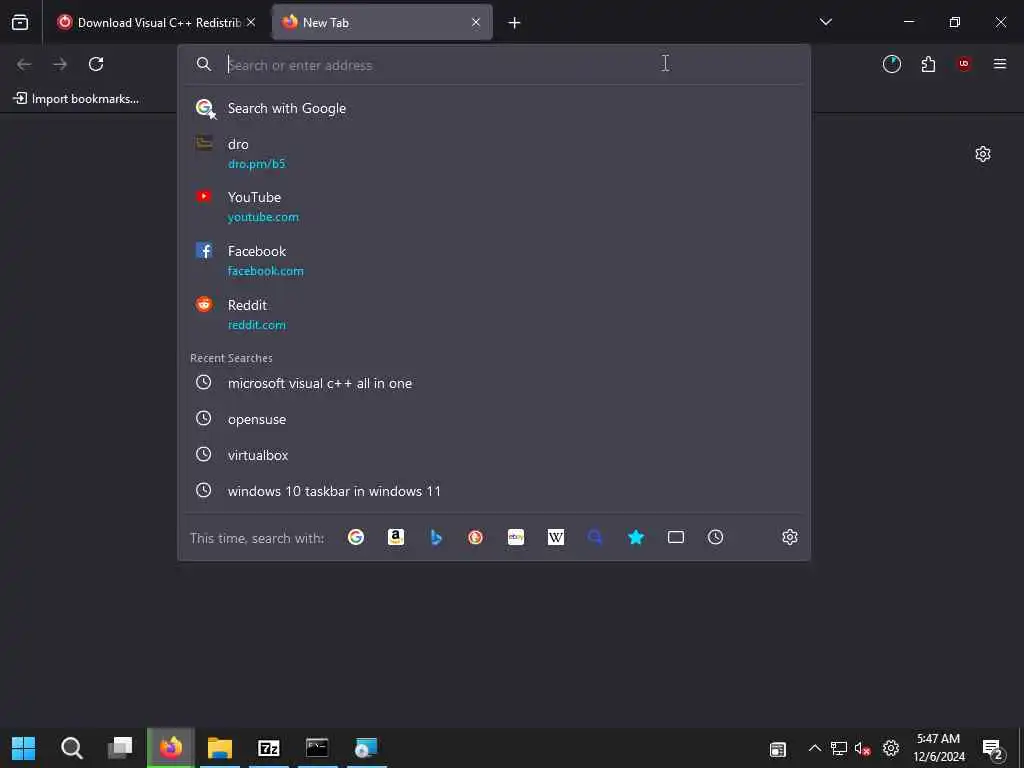Open the news widget tray icon

coord(778,749)
